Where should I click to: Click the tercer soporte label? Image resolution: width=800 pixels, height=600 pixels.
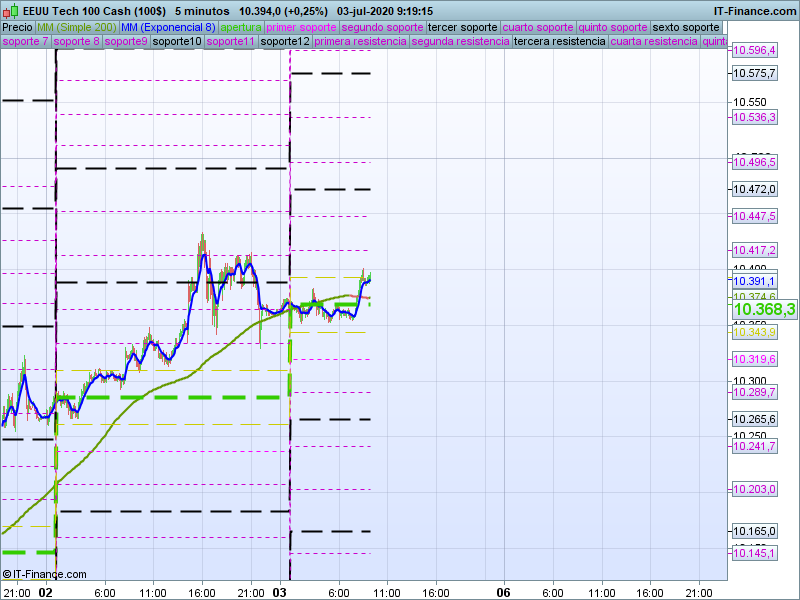click(461, 27)
